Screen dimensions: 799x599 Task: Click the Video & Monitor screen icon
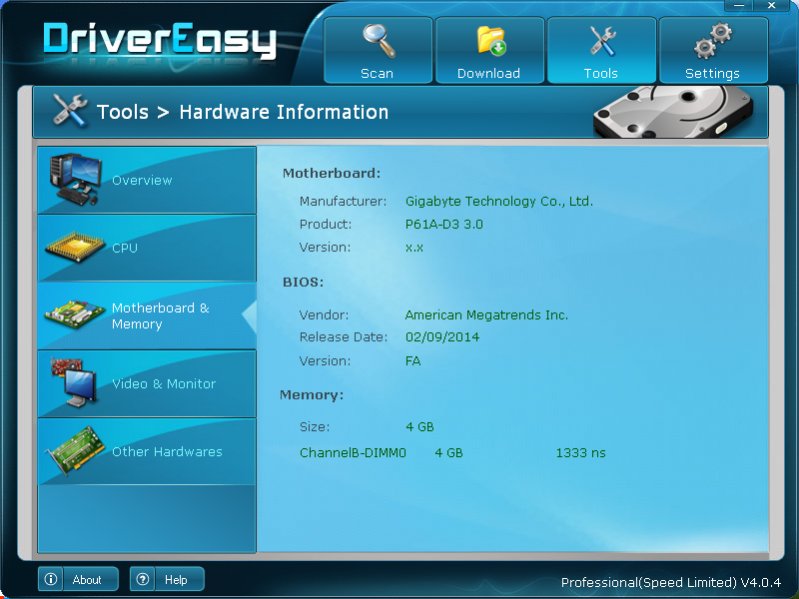tap(74, 383)
